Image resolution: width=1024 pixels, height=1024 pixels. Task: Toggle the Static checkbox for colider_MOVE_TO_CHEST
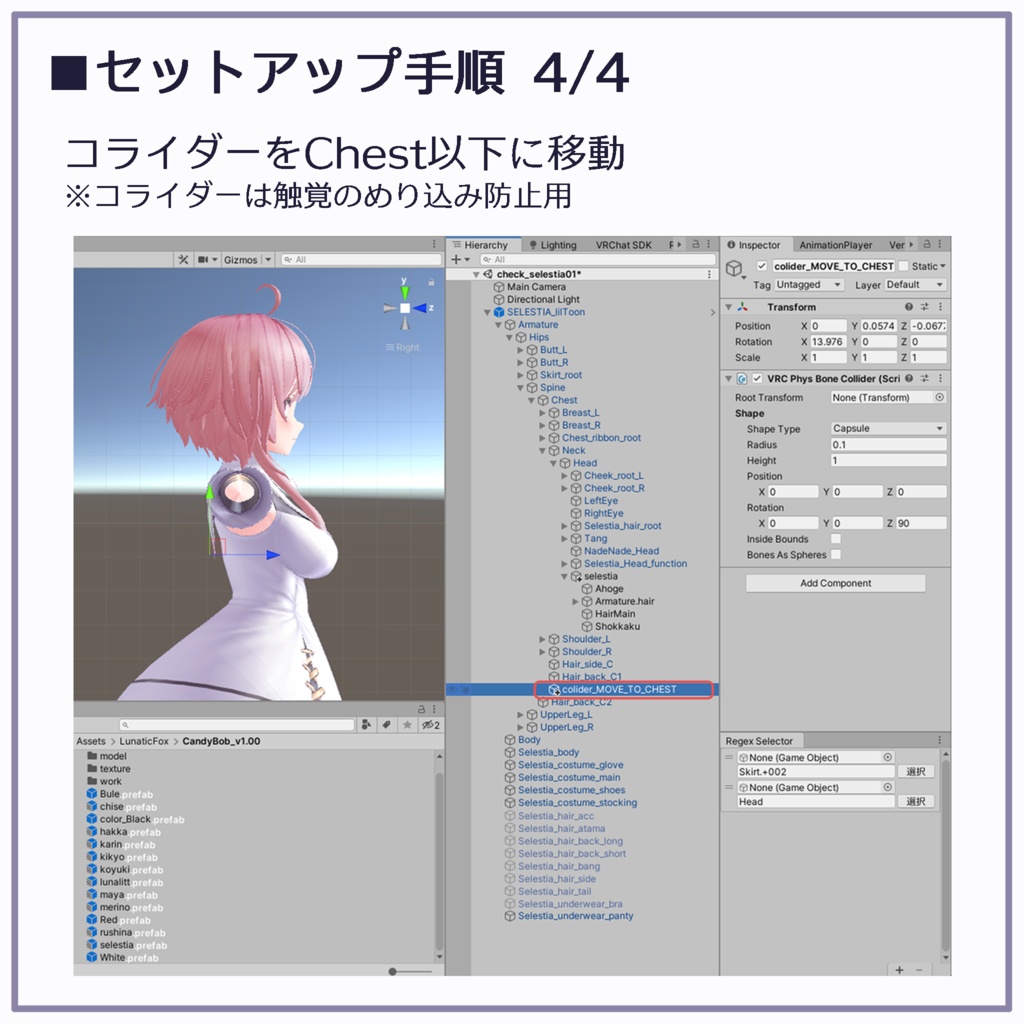pyautogui.click(x=905, y=265)
